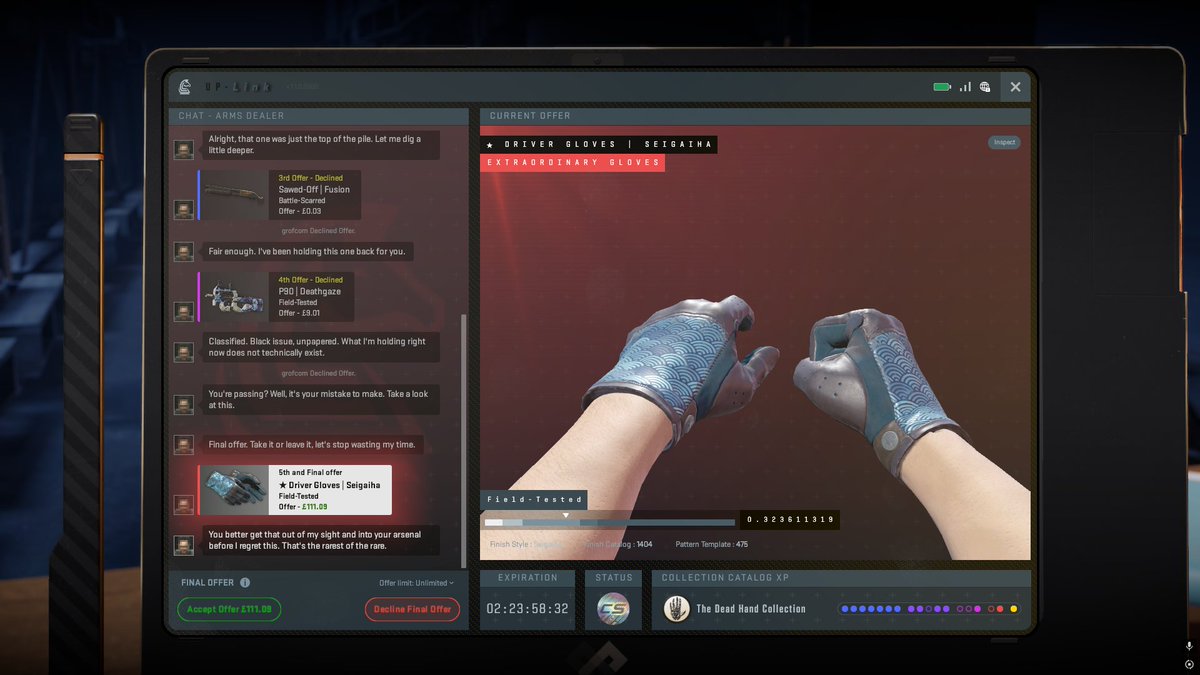Click the 'Chat - Arms Dealer' panel header

point(318,116)
